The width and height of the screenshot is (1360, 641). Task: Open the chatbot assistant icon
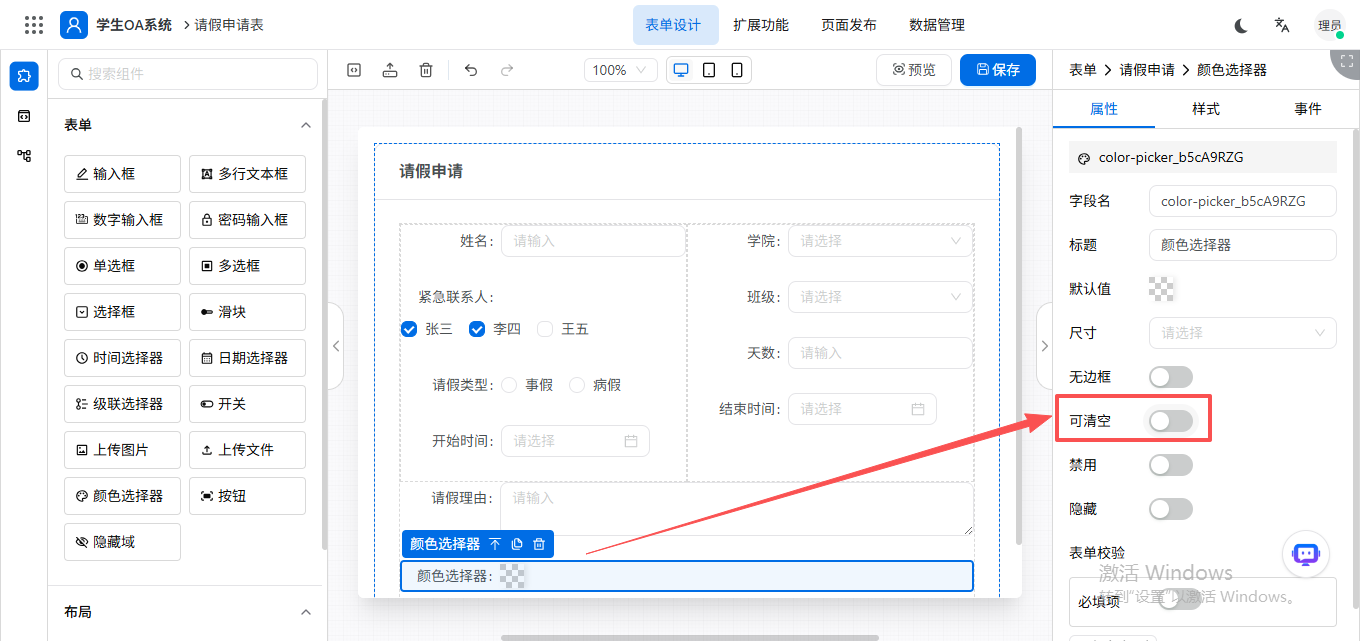pos(1306,554)
